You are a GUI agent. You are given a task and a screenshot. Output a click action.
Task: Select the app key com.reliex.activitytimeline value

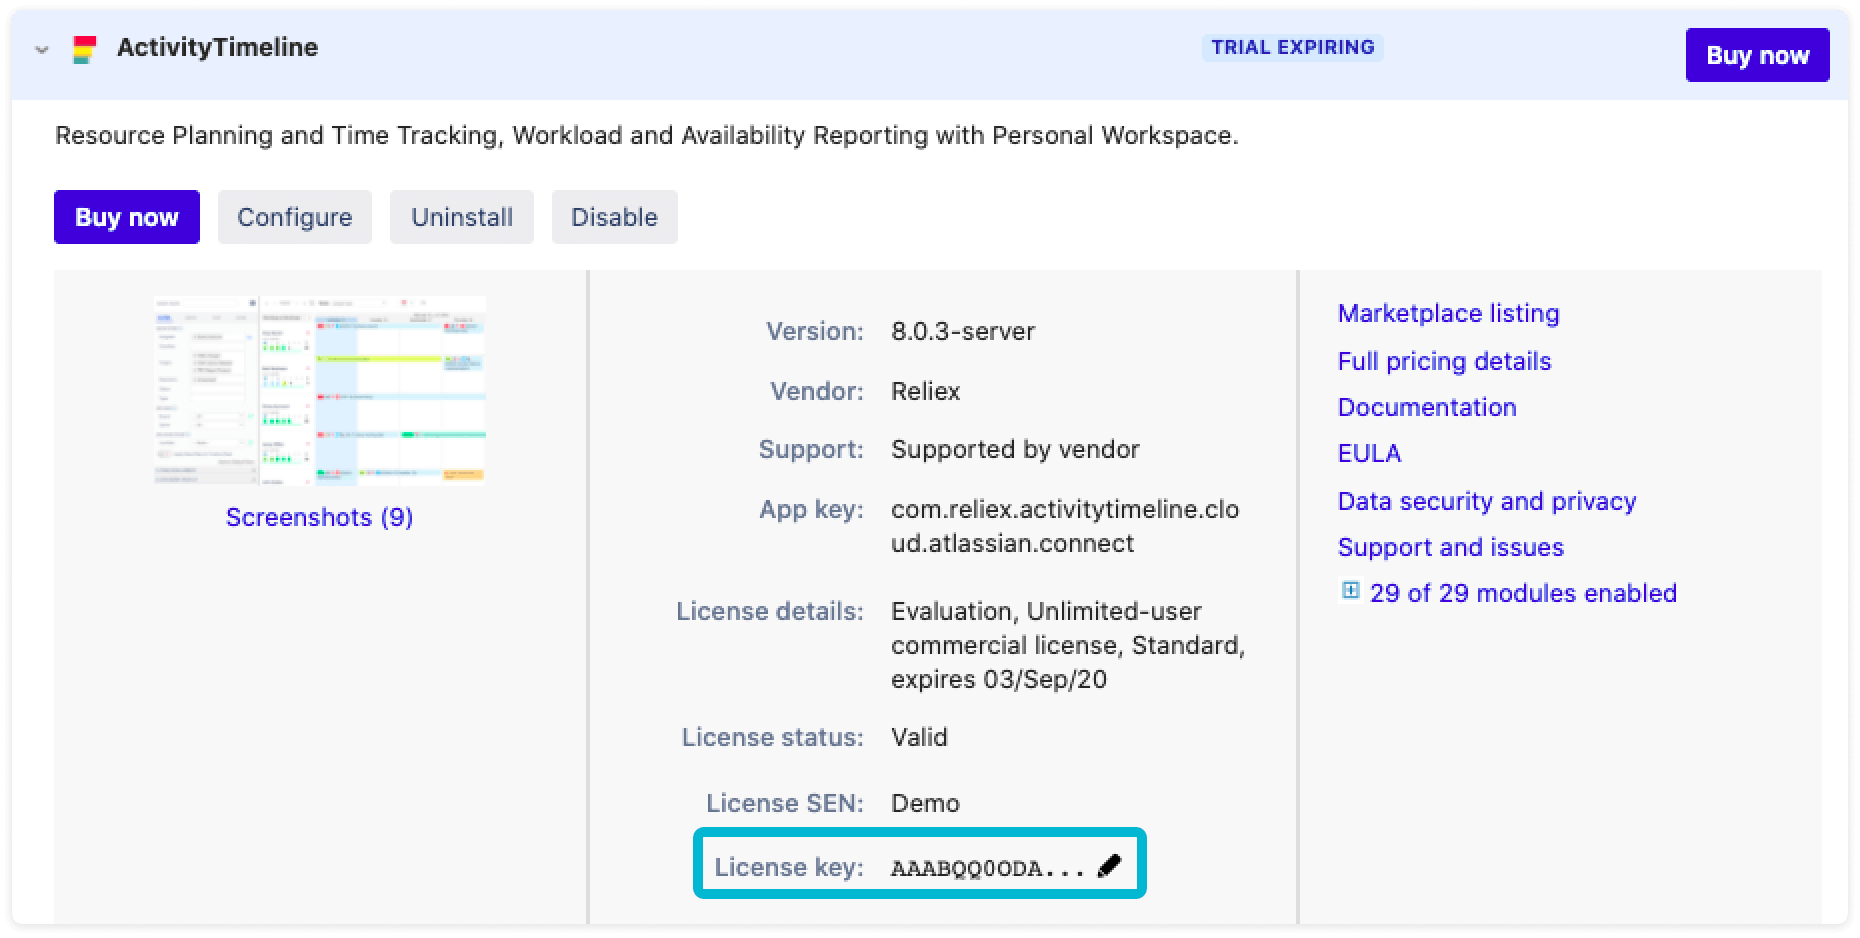click(1065, 526)
